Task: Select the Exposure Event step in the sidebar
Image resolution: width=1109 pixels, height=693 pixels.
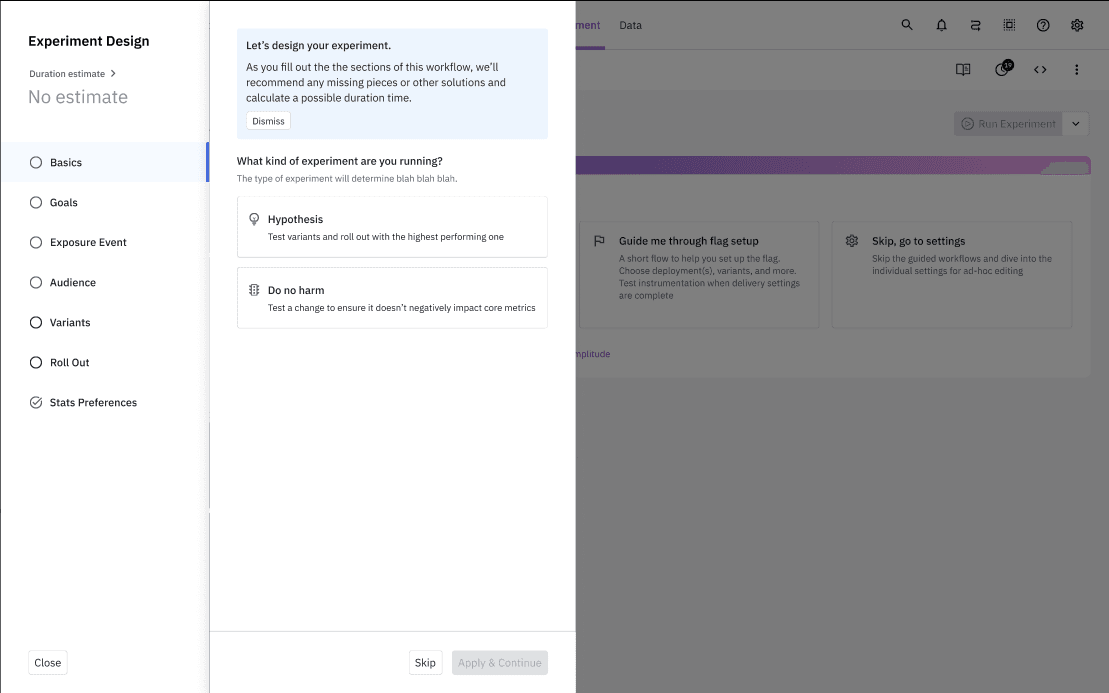Action: coord(35,242)
